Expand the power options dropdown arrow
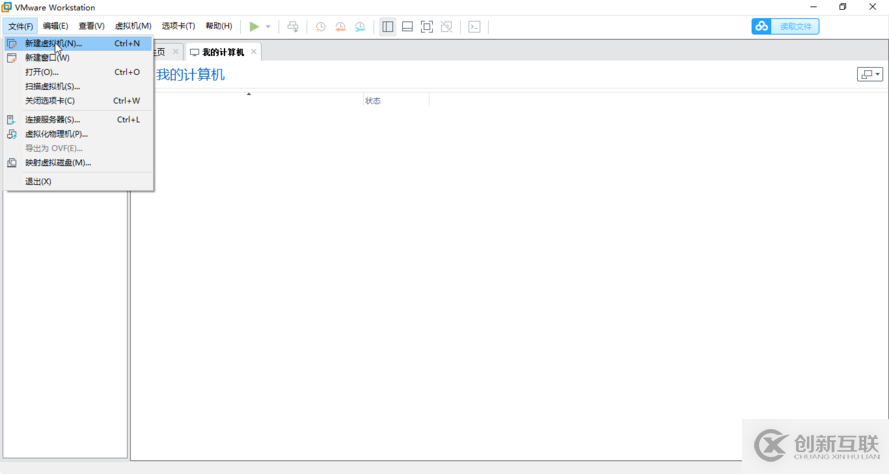Screen dimensions: 889x474 tap(268, 27)
